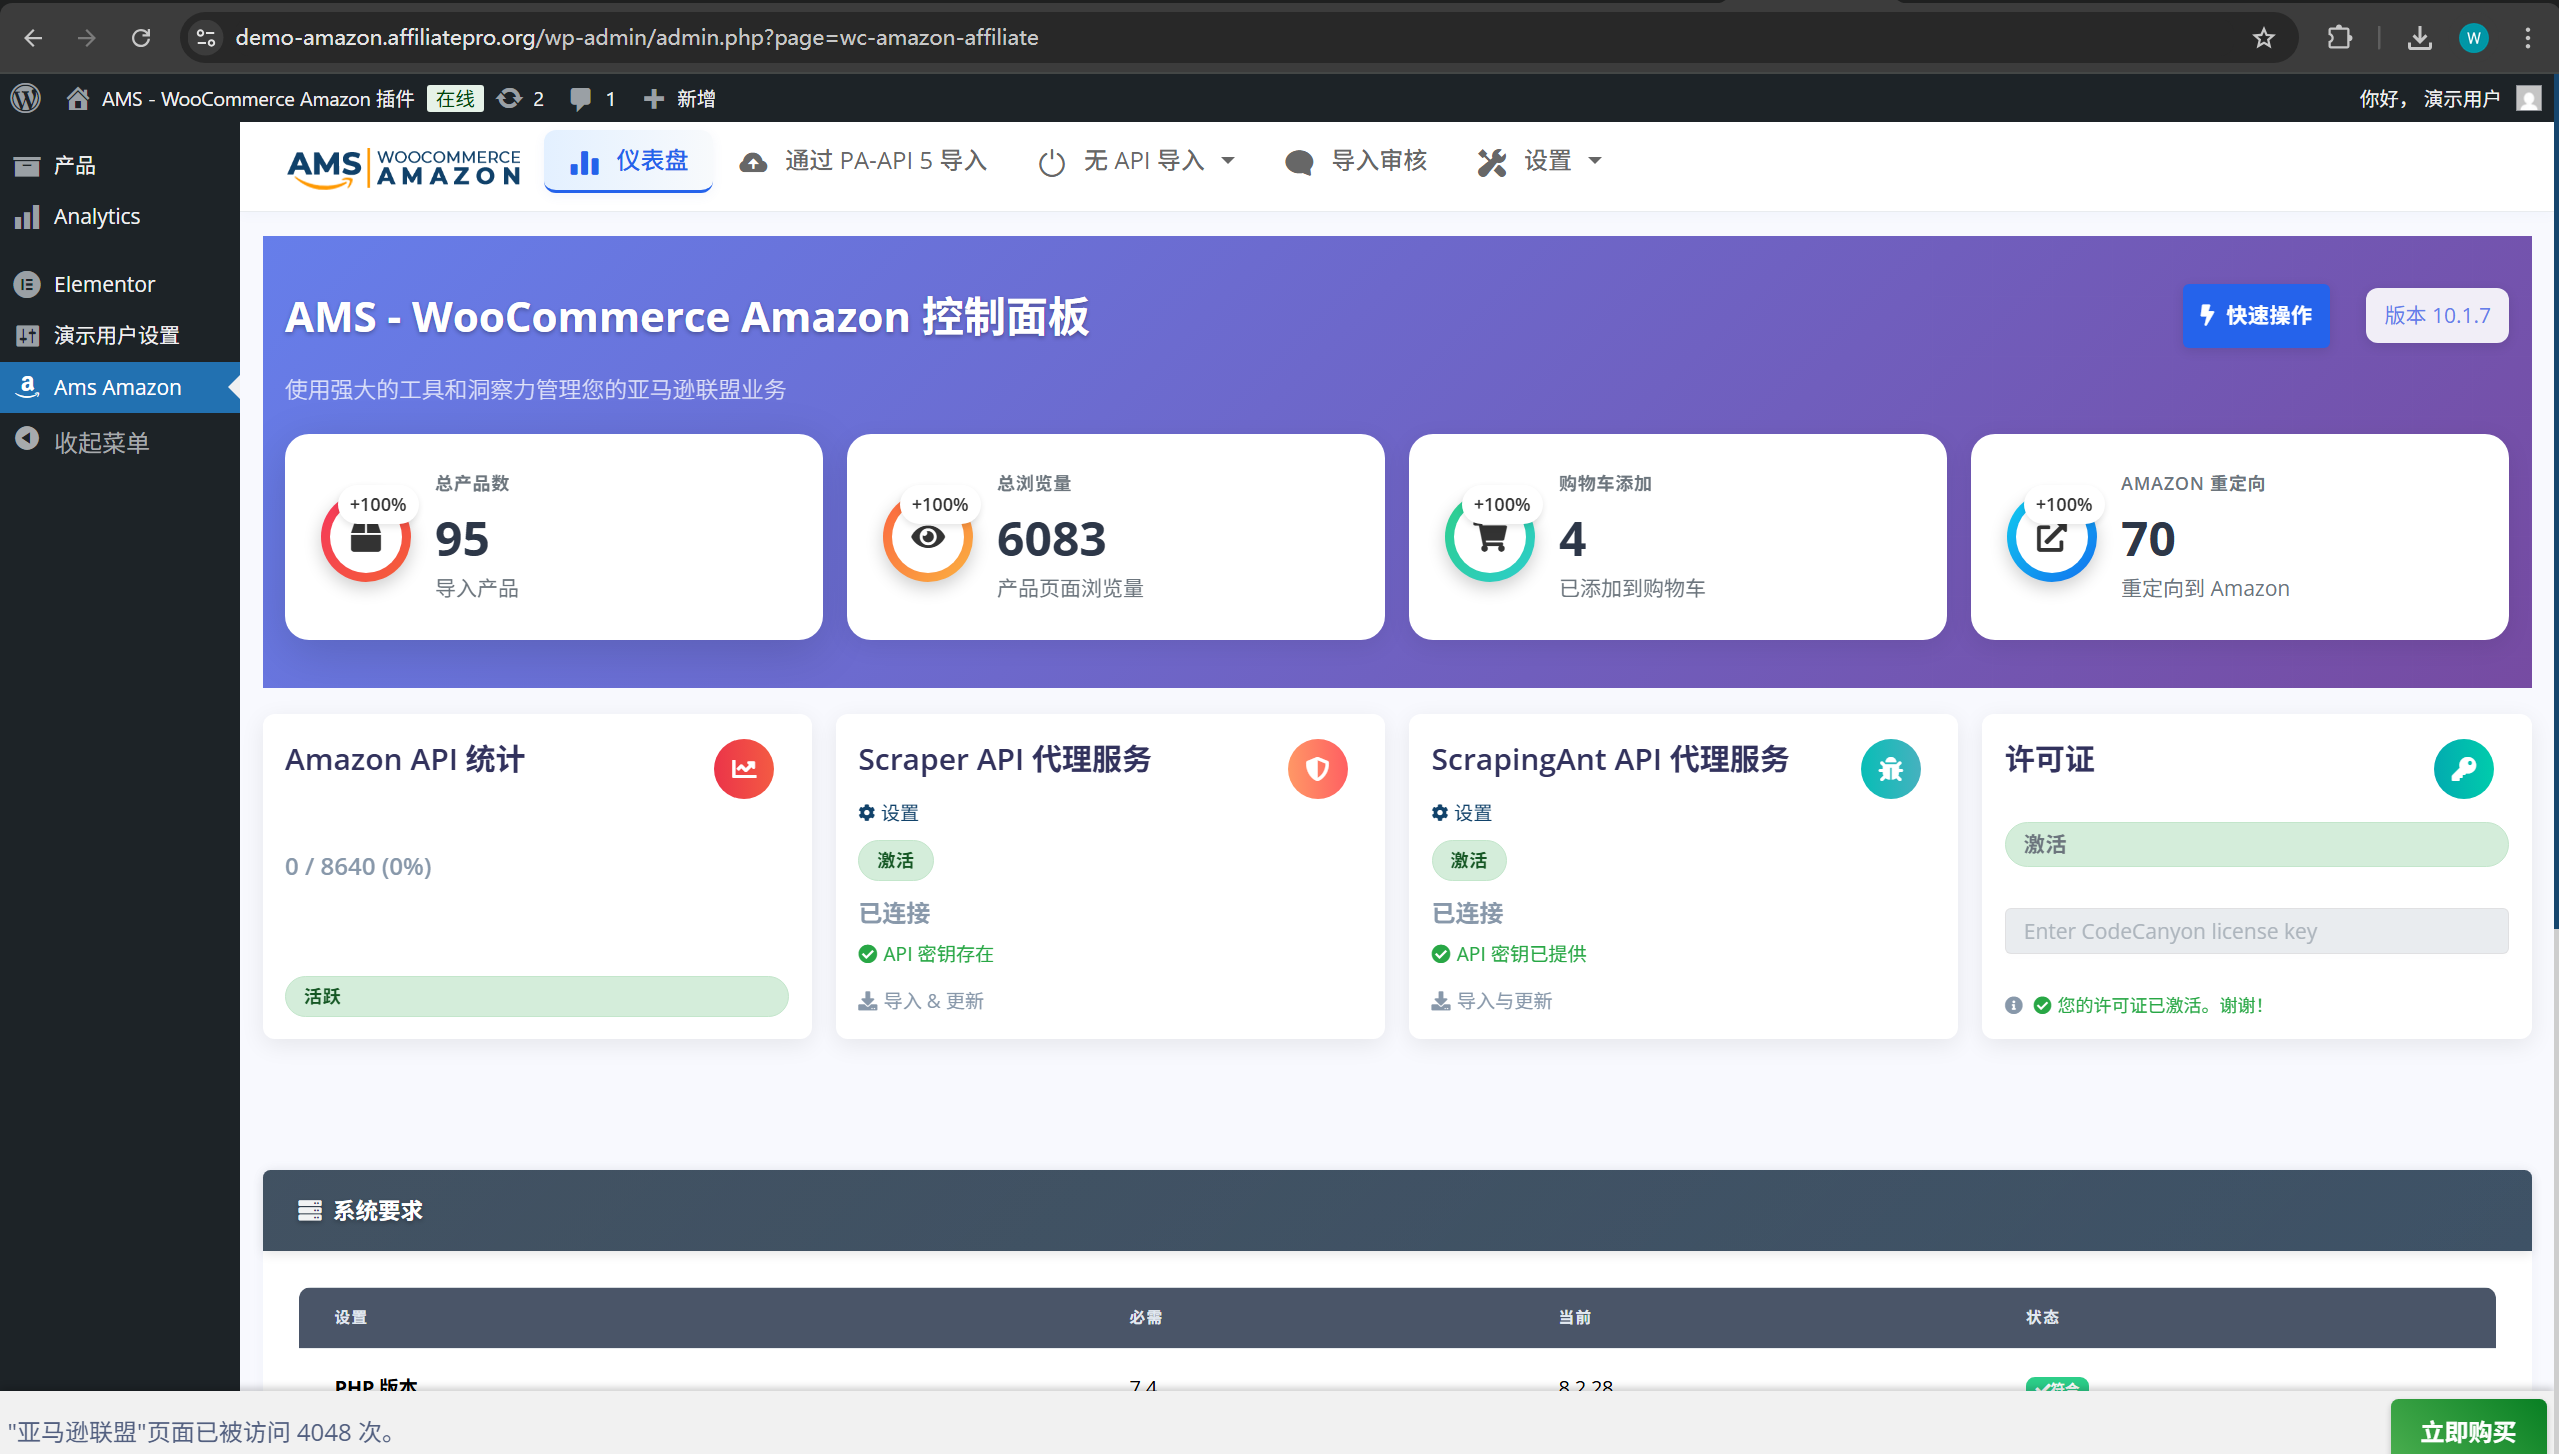Click the 版本 10.1.7 badge
The image size is (2559, 1454).
tap(2436, 315)
